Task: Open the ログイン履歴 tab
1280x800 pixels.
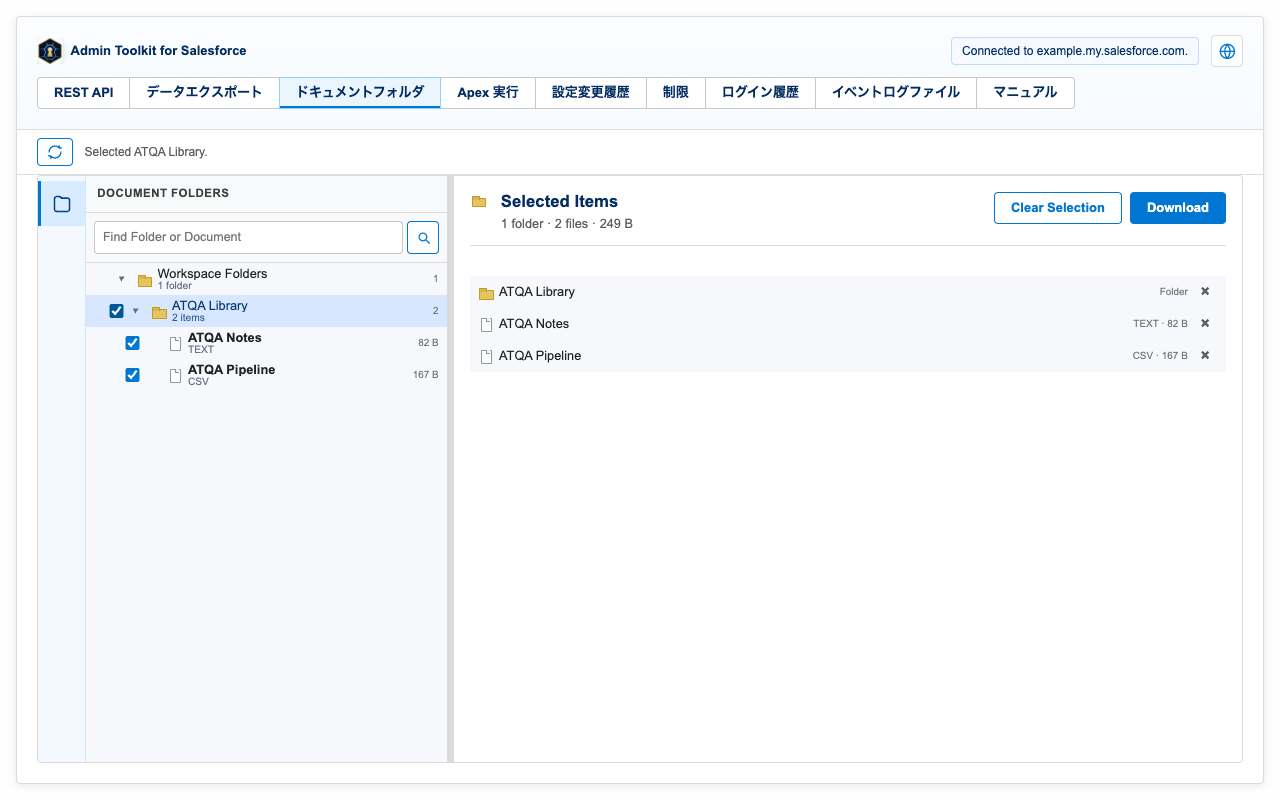Action: click(x=760, y=93)
